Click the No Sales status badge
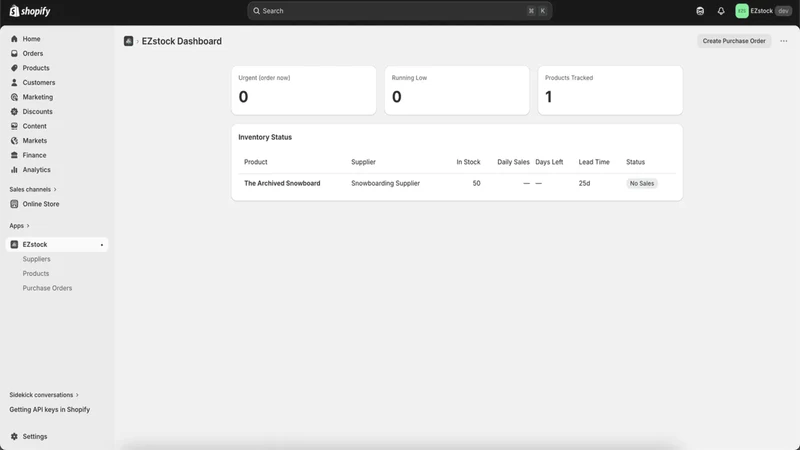 pyautogui.click(x=641, y=184)
